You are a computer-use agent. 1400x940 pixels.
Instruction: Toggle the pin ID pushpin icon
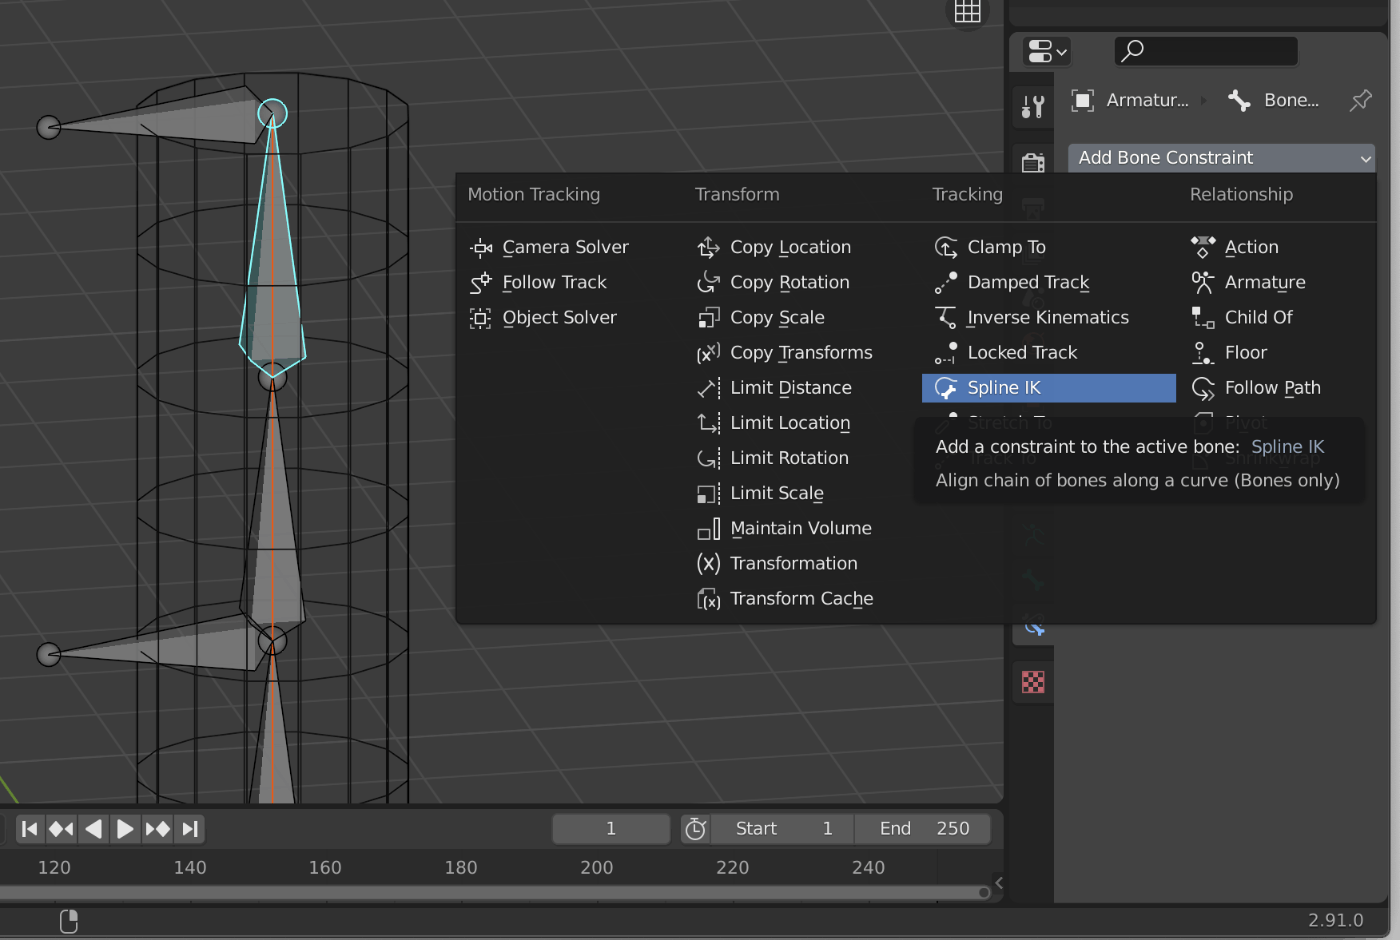(1360, 100)
